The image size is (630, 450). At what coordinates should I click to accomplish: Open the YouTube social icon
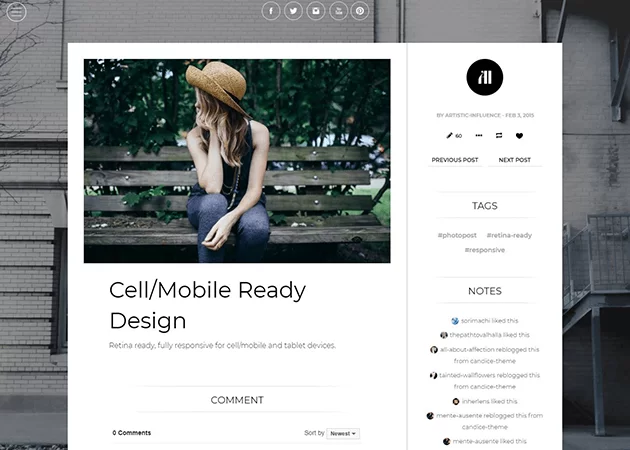[x=339, y=11]
